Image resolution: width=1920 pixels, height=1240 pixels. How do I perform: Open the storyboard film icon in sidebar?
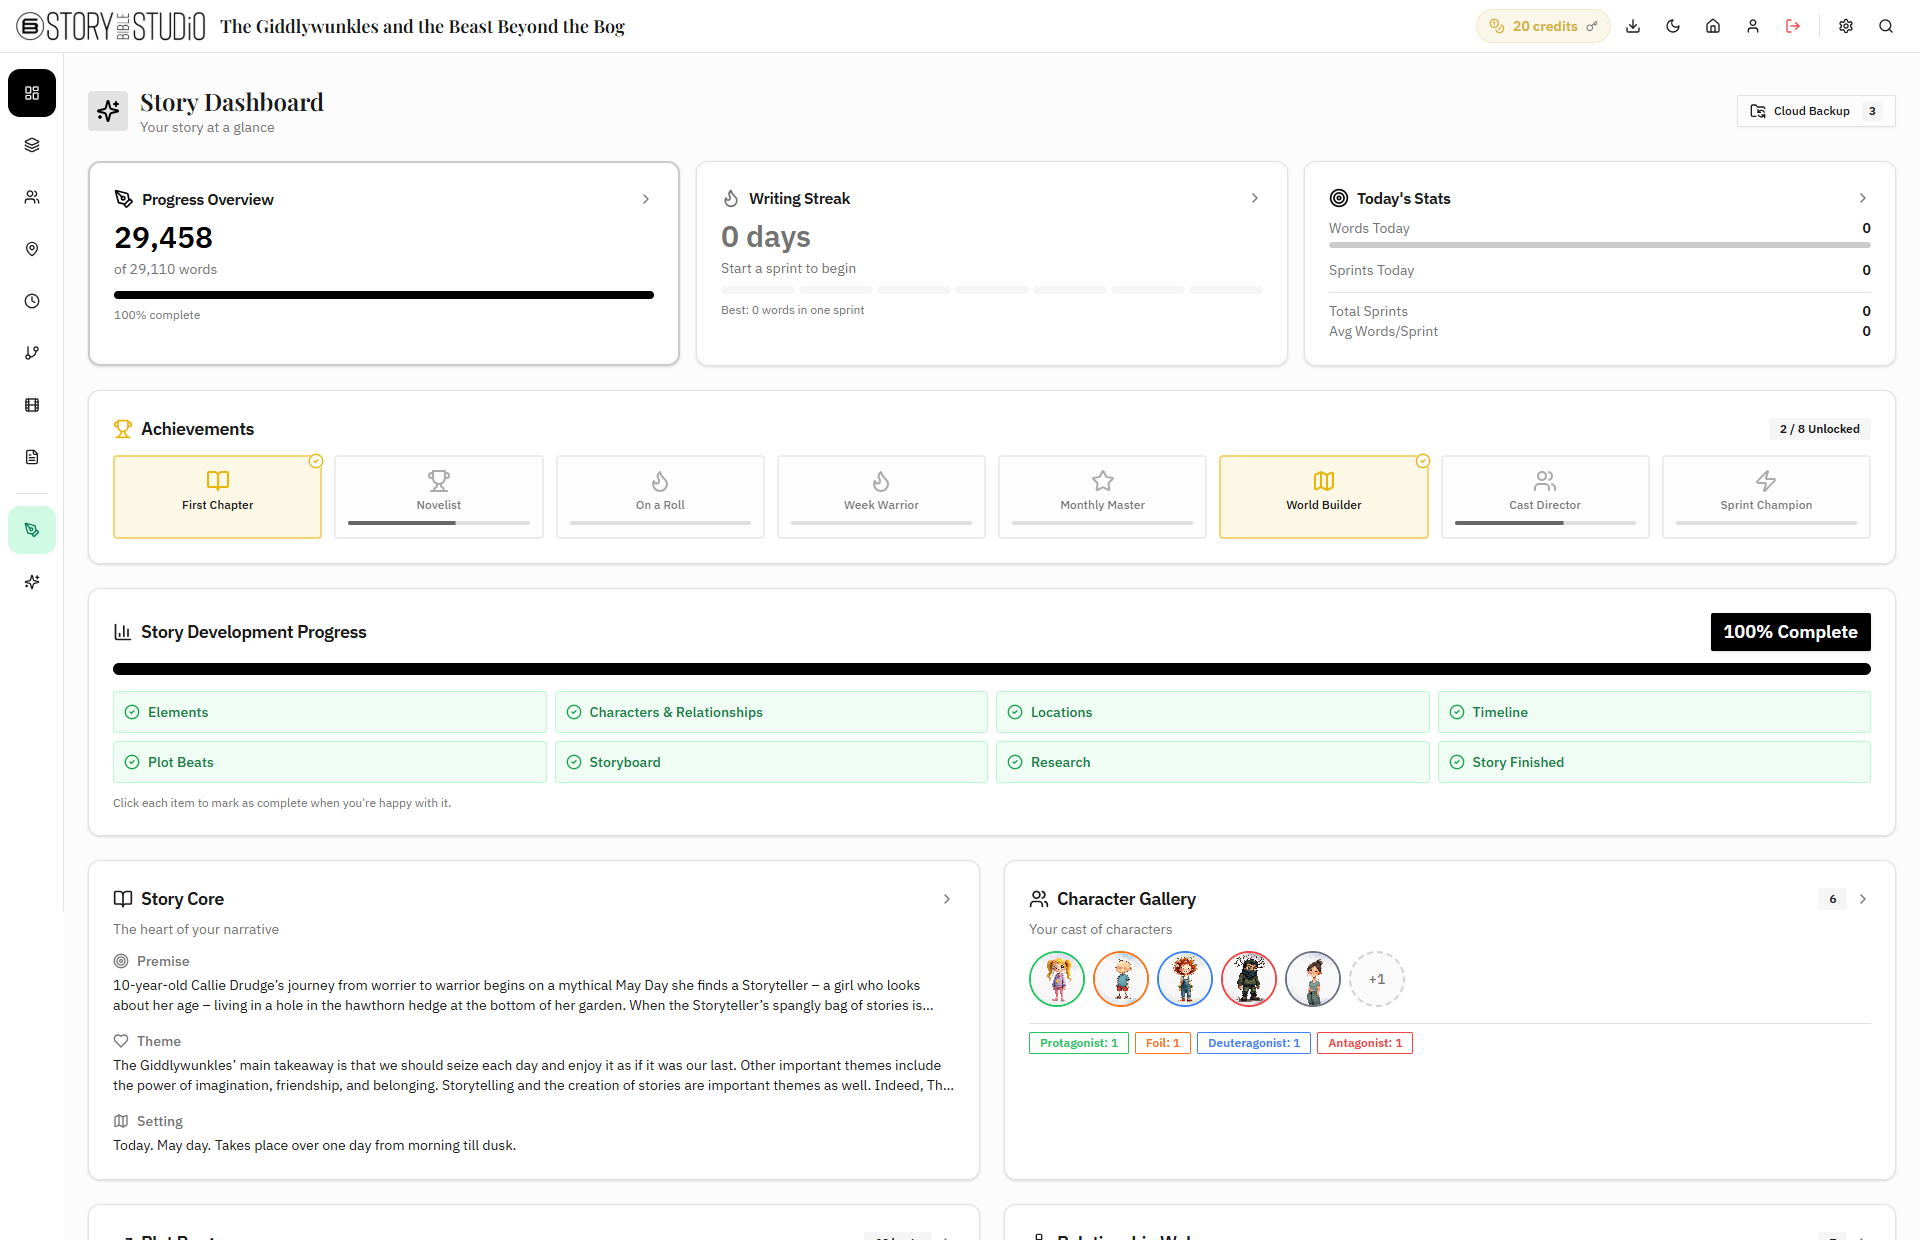32,405
